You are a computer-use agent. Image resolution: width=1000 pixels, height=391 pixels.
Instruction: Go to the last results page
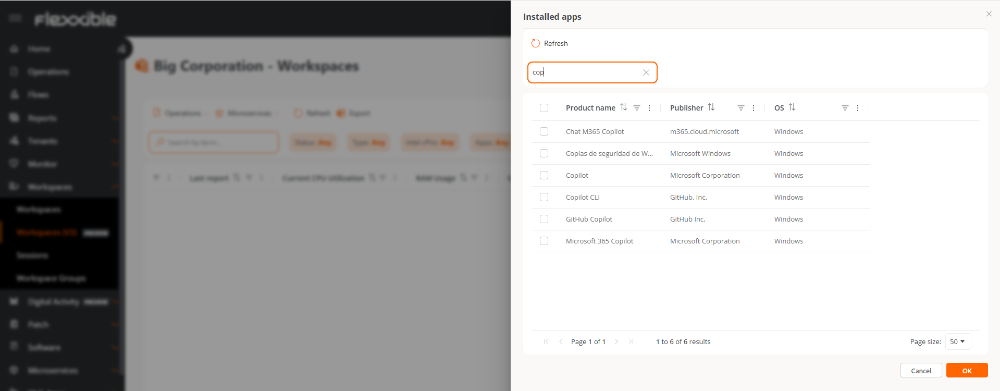coord(631,342)
